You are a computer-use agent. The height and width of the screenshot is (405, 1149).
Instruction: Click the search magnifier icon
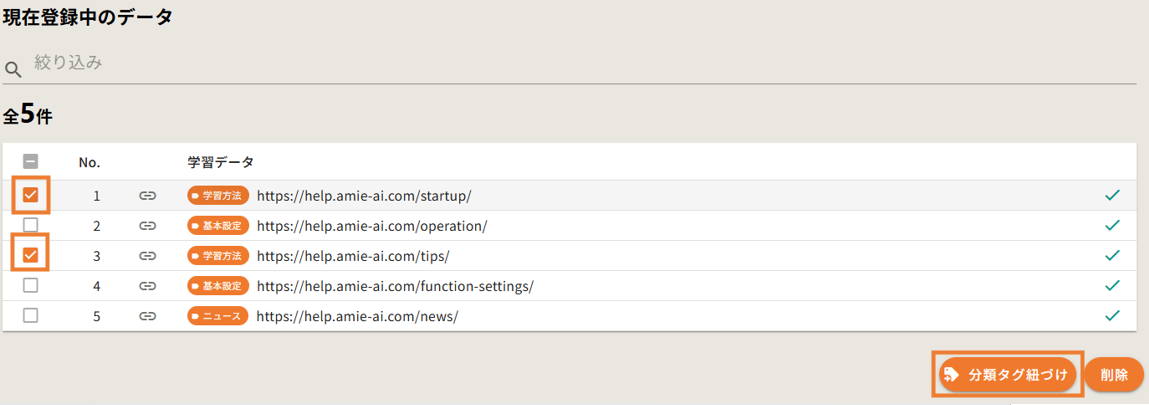(x=13, y=69)
